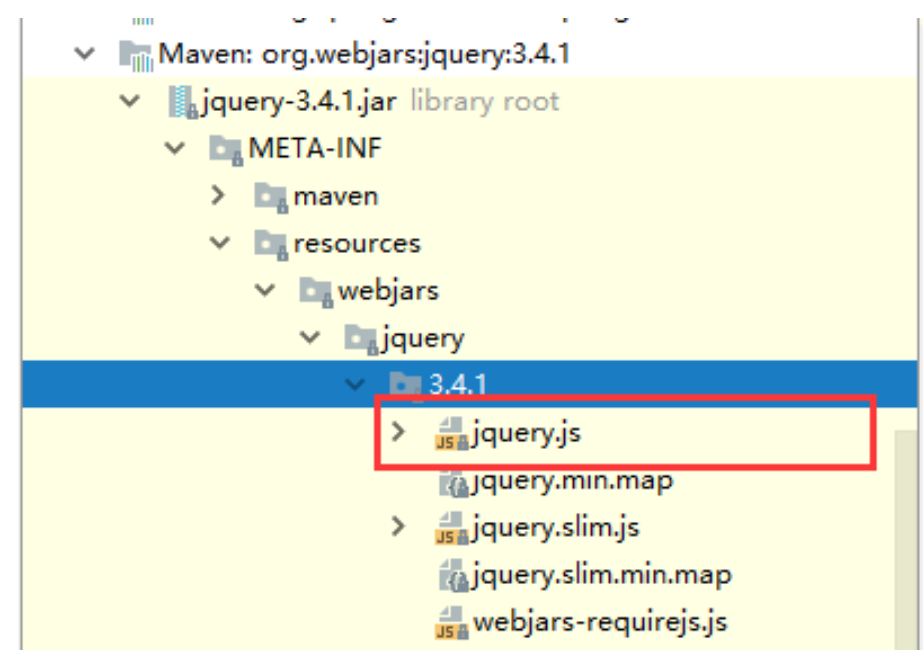923x650 pixels.
Task: Click the Maven library icon for org.webjars:jquery:3.4.1
Action: (136, 54)
